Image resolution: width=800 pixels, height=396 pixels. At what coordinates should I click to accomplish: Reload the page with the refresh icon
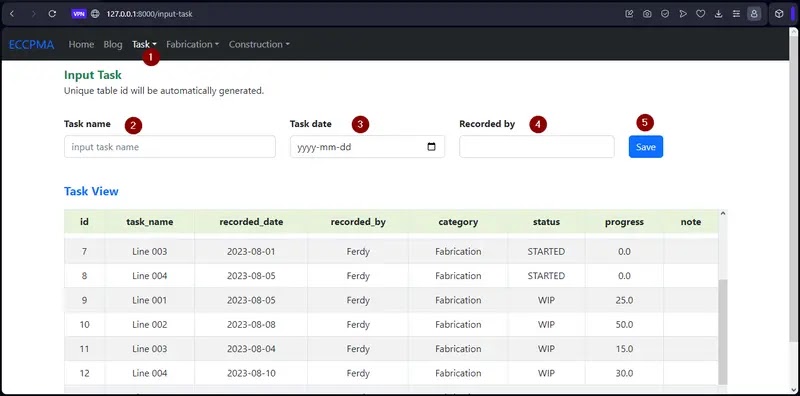[x=52, y=14]
